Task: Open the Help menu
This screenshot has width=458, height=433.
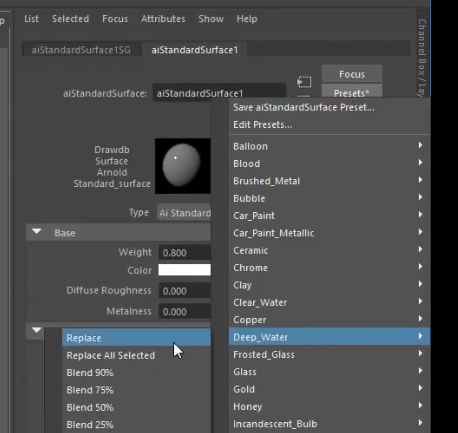Action: 247,19
